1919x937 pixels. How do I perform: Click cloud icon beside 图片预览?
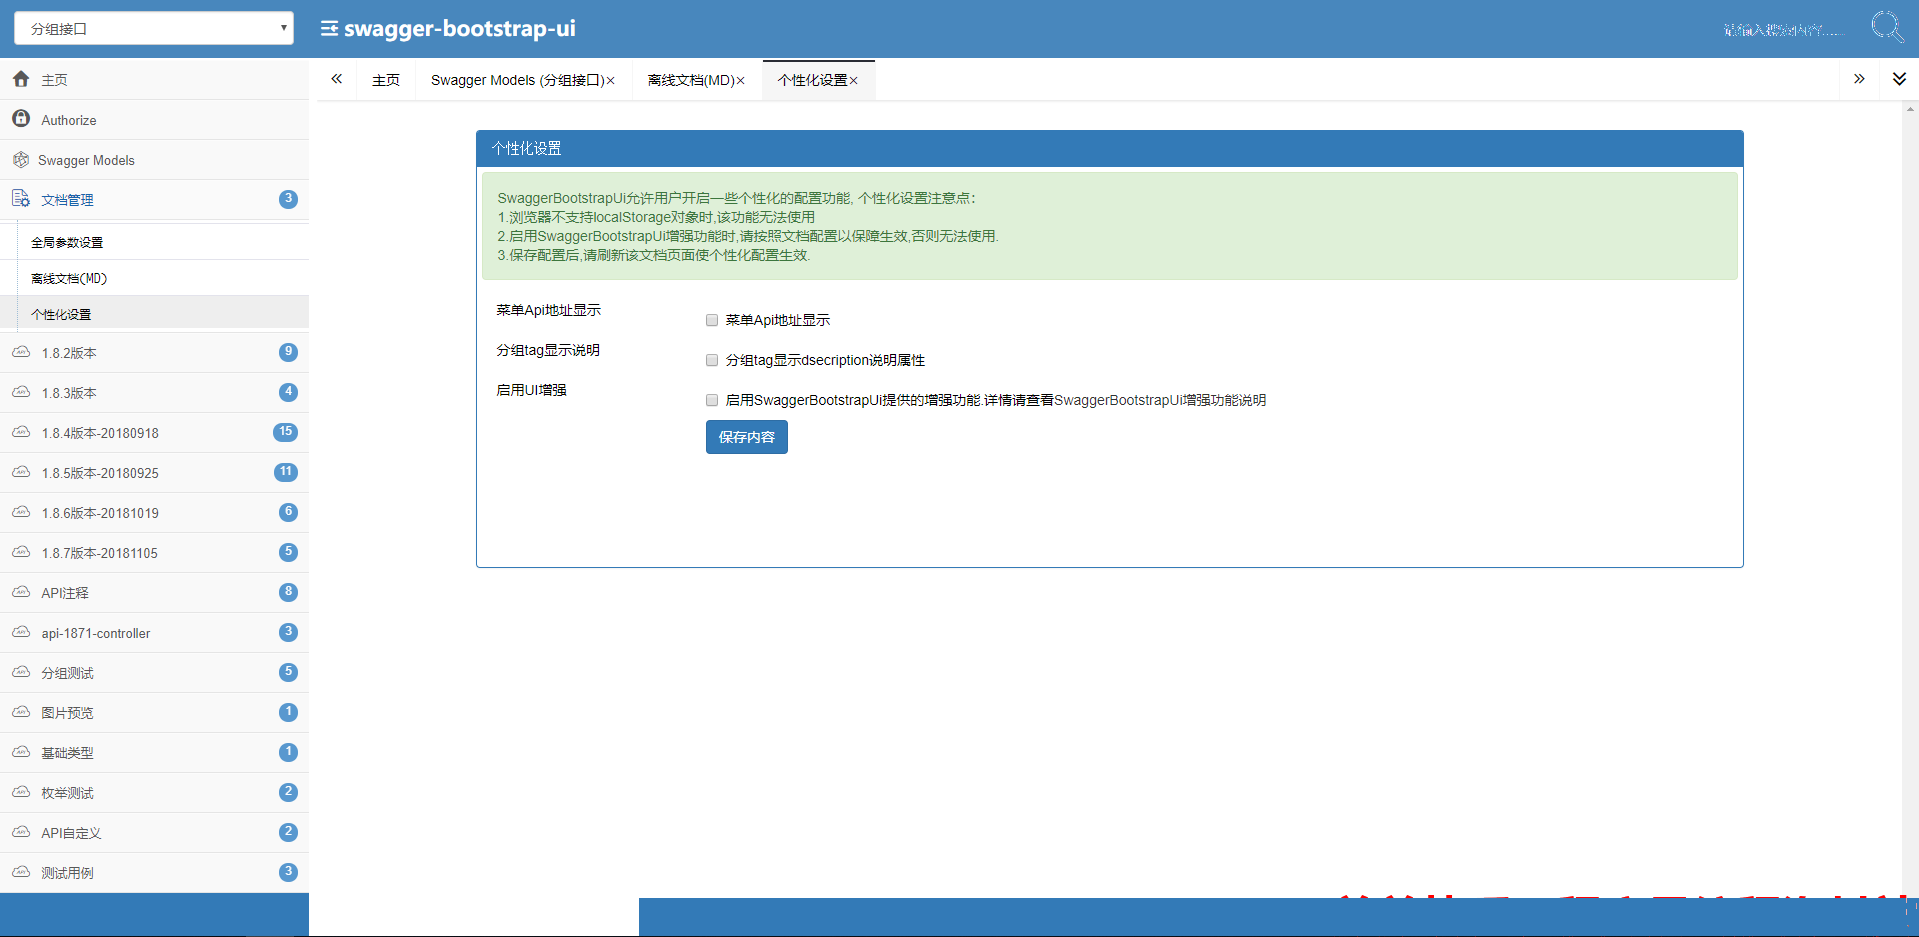(x=21, y=712)
